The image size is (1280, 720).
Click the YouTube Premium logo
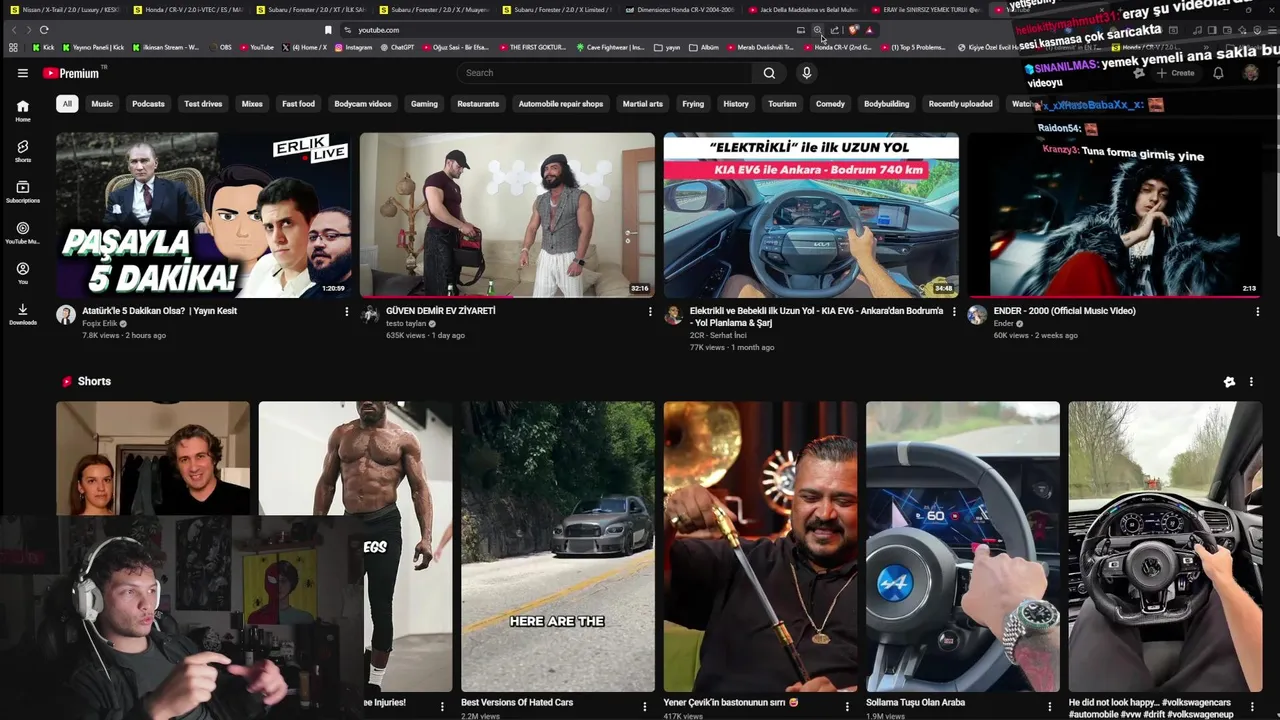(71, 73)
